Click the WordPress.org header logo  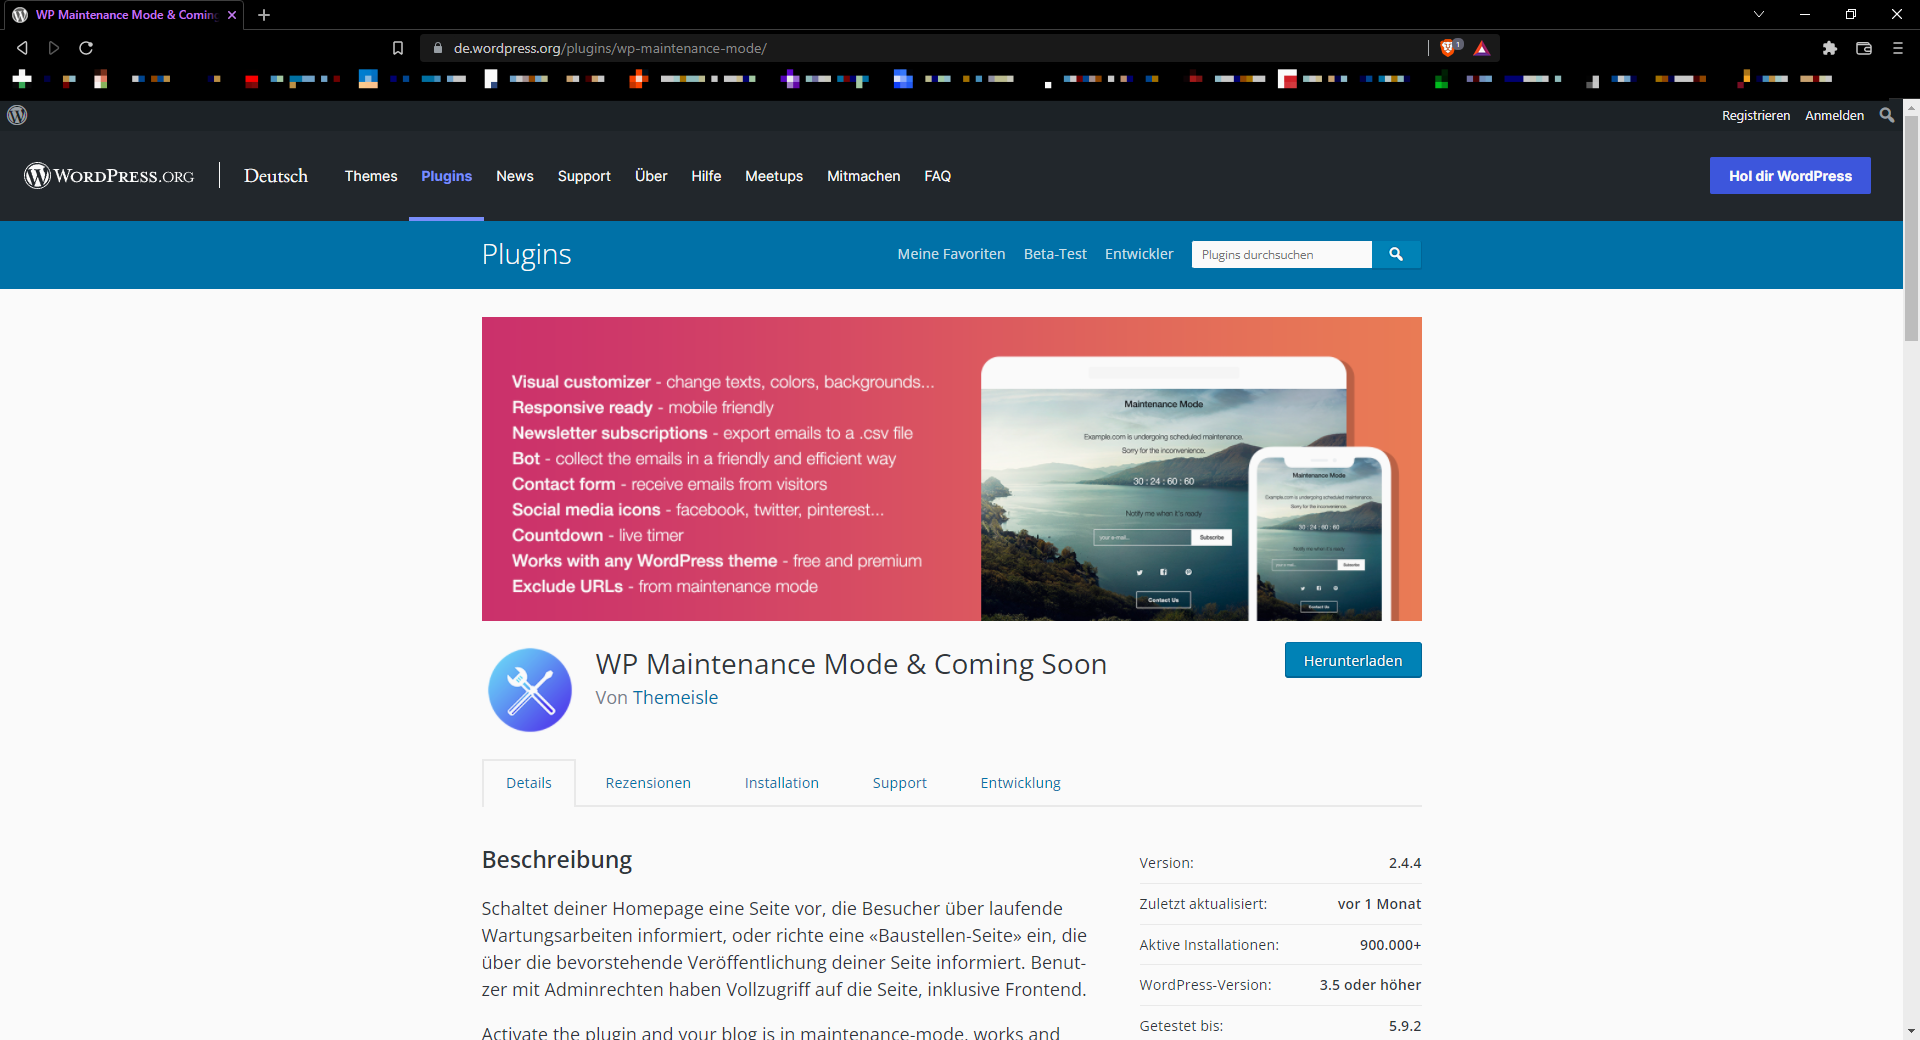[109, 176]
